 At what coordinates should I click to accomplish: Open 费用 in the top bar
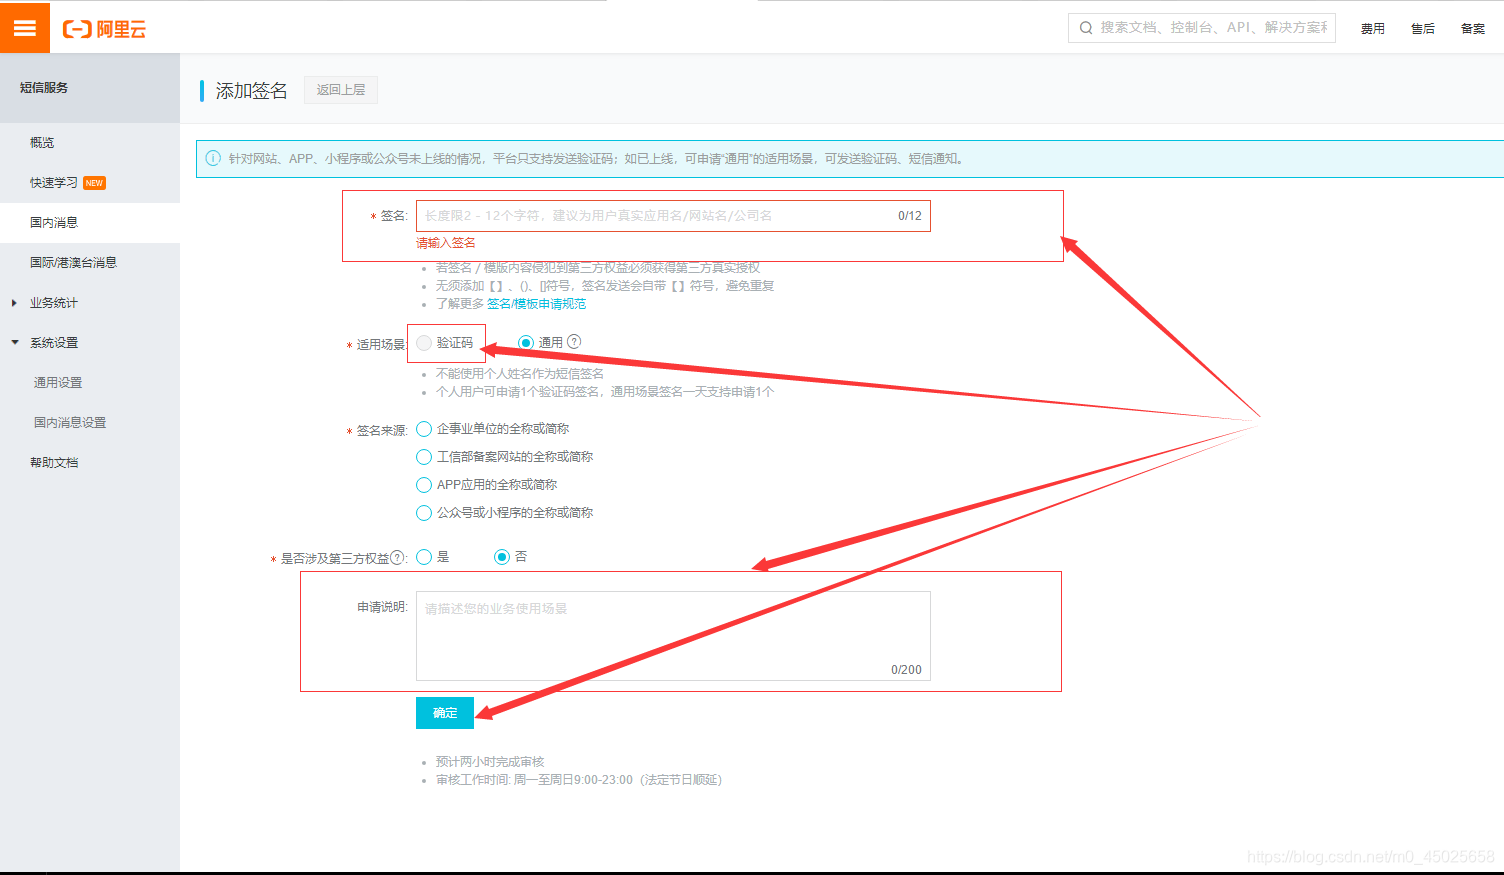(1373, 29)
